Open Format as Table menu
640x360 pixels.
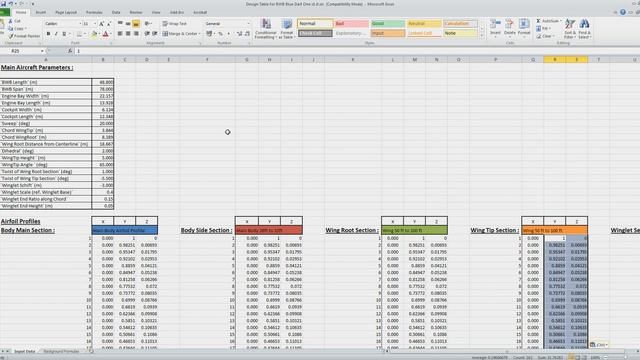[x=287, y=29]
